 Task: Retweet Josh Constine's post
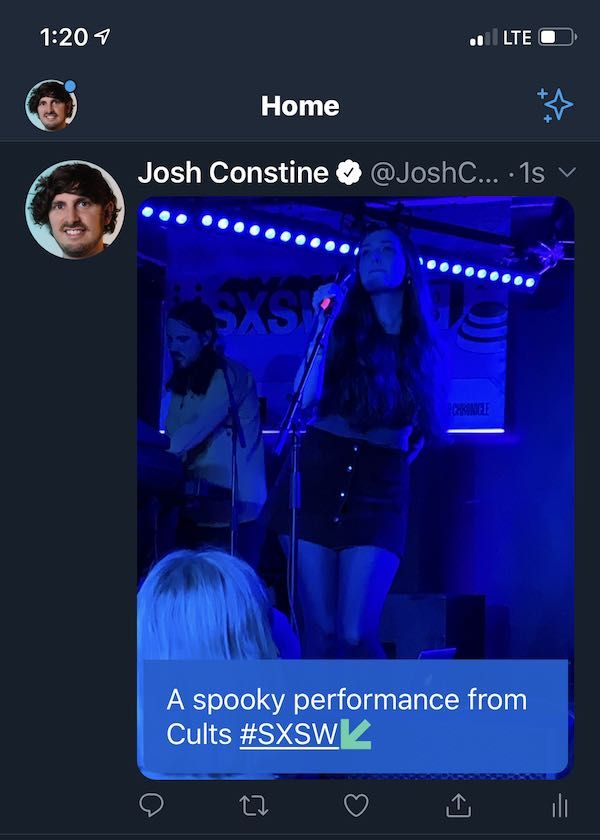(x=253, y=806)
